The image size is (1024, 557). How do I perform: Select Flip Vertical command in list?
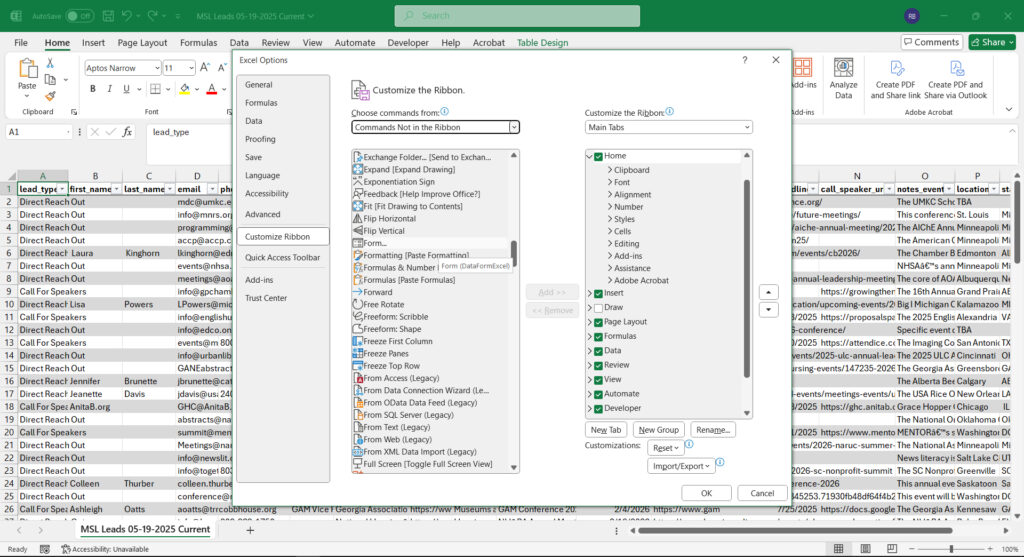coord(384,231)
